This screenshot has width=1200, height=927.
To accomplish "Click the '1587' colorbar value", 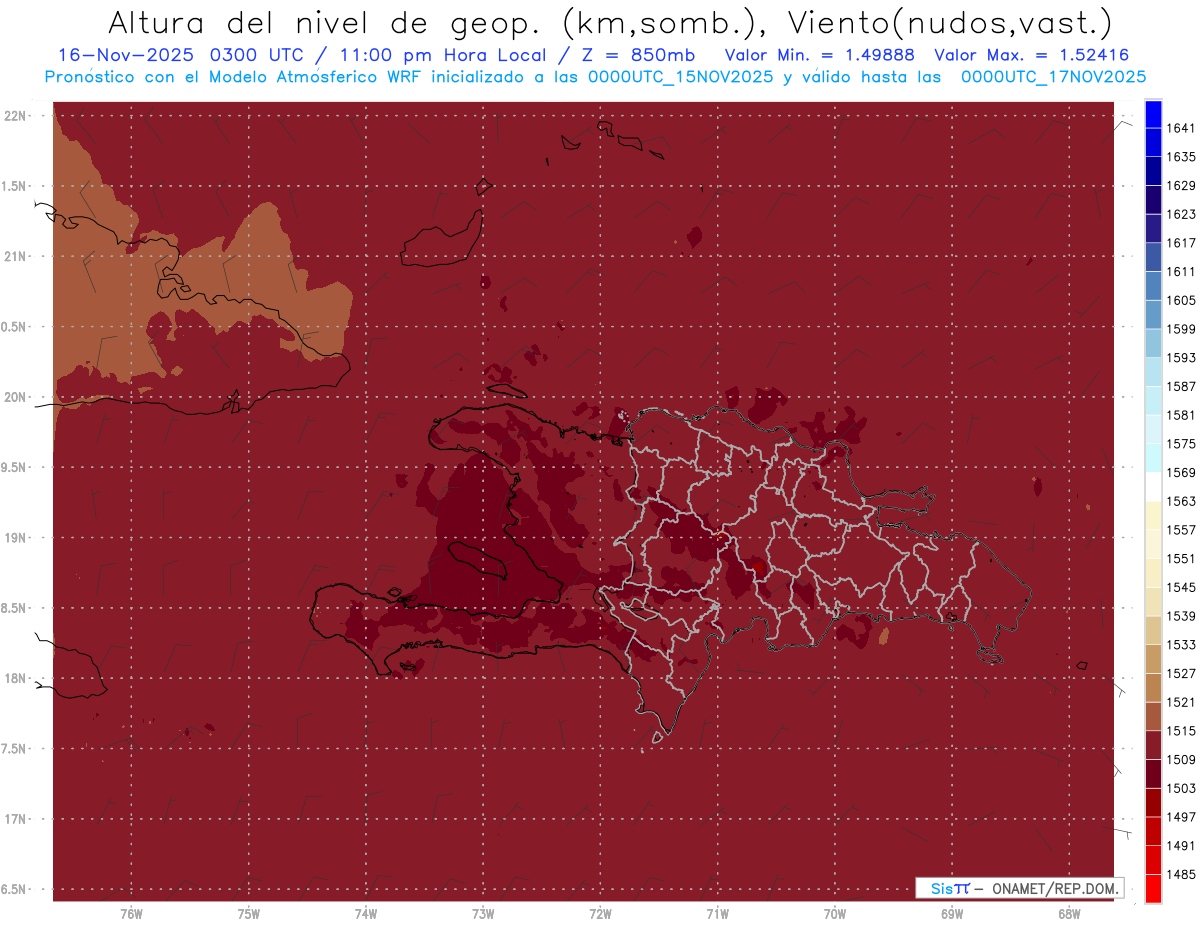I will [1181, 386].
